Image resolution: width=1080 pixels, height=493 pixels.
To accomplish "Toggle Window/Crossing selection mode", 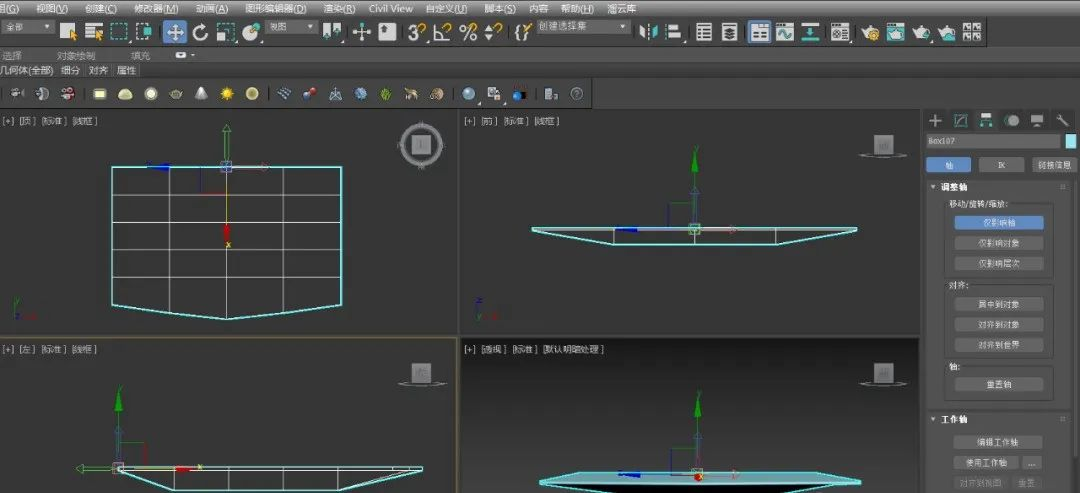I will (x=144, y=32).
